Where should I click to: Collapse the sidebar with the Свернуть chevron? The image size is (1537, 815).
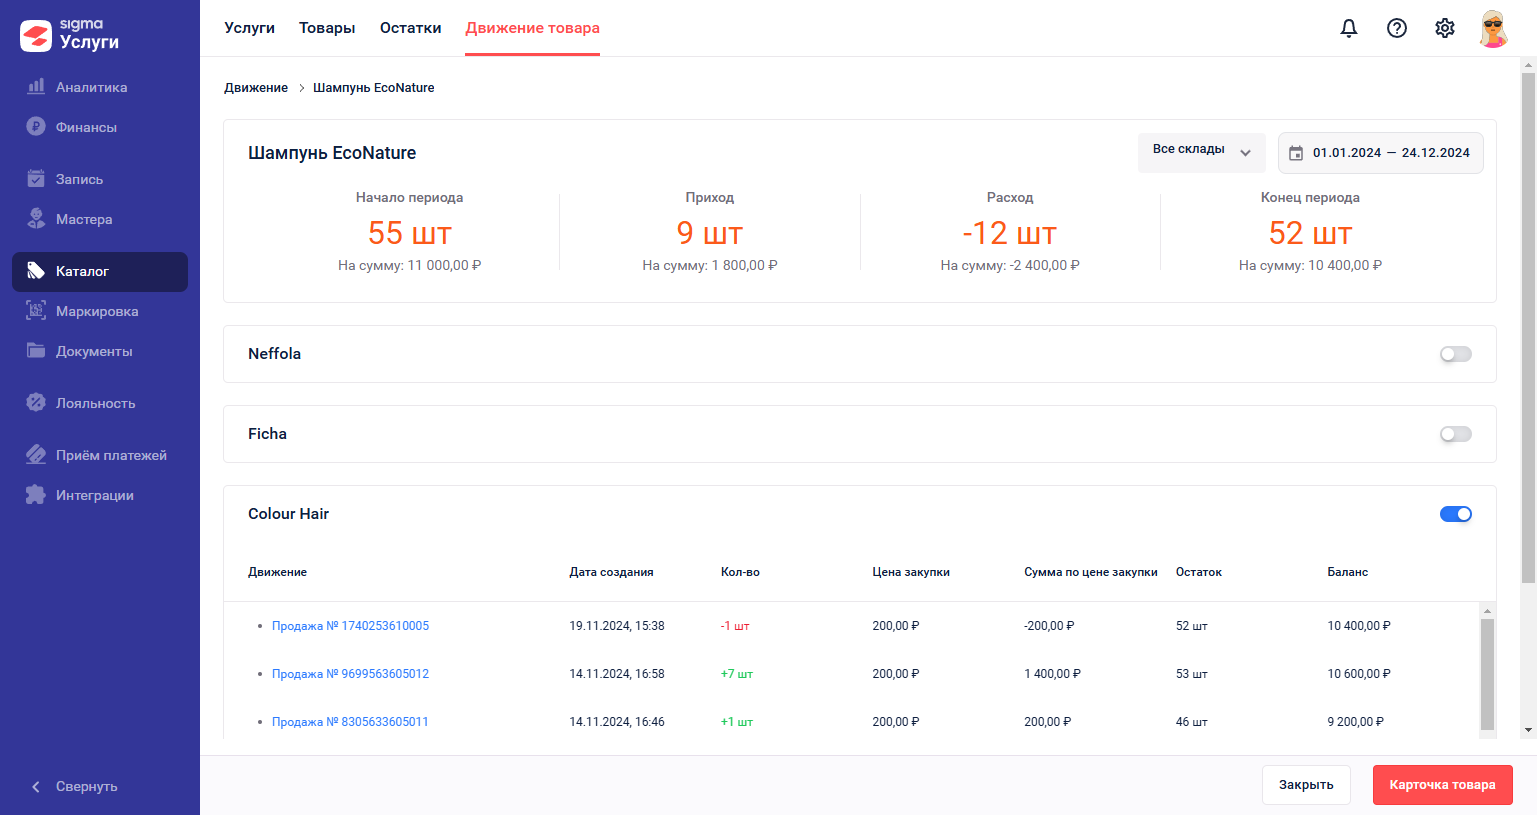(x=36, y=787)
